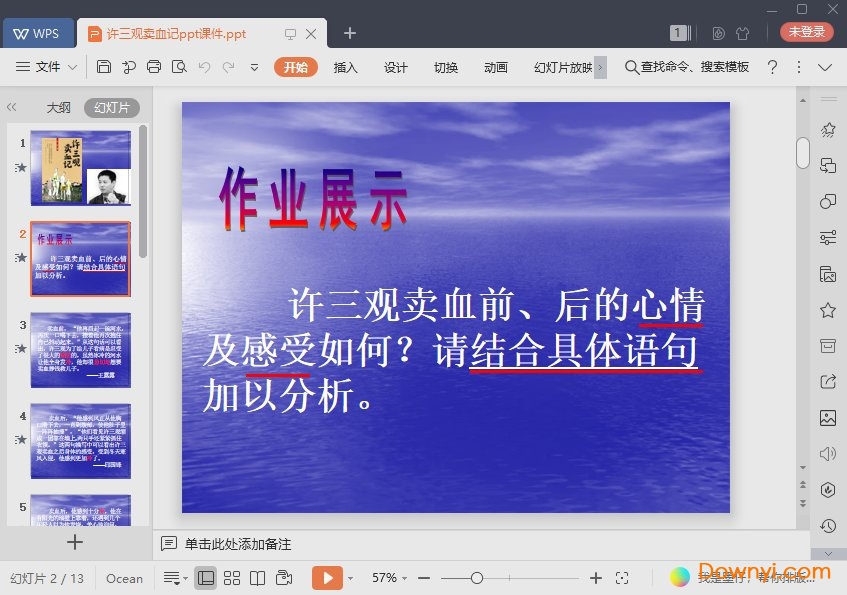Viewport: 847px width, 595px height.
Task: Open the 设计 ribbon tab
Action: click(x=396, y=67)
